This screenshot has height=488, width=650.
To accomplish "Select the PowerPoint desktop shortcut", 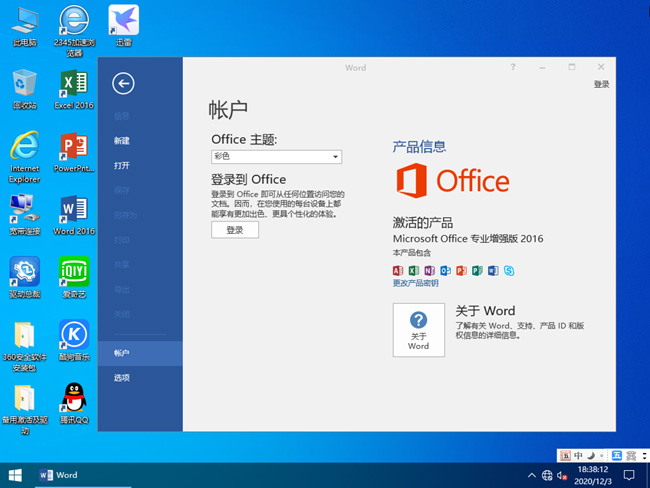I will 74,152.
